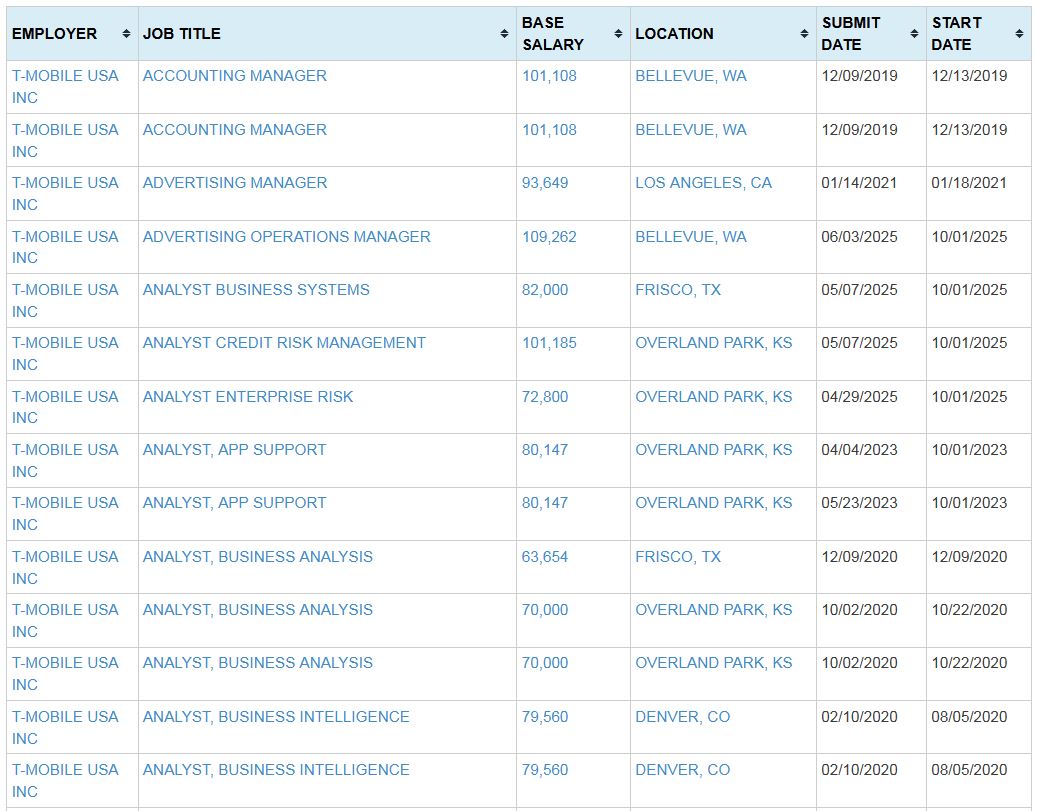Screen dimensions: 1037x811
Task: Open Analyst Enterprise Risk job link
Action: pyautogui.click(x=248, y=397)
